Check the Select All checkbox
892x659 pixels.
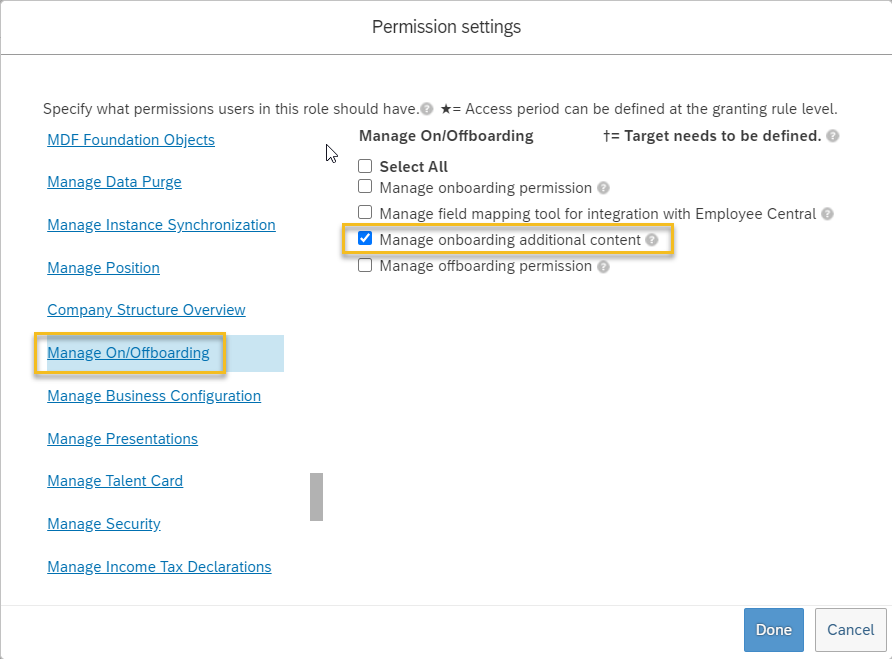tap(365, 166)
